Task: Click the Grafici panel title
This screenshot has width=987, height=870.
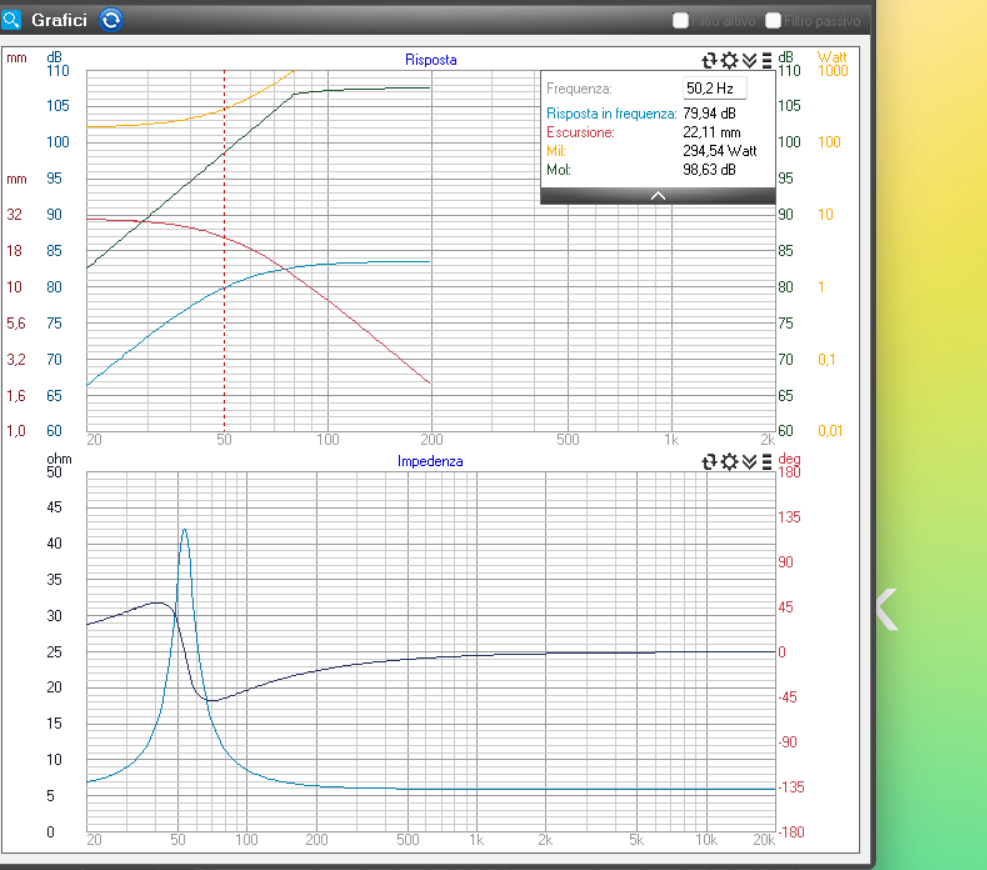Action: (59, 20)
